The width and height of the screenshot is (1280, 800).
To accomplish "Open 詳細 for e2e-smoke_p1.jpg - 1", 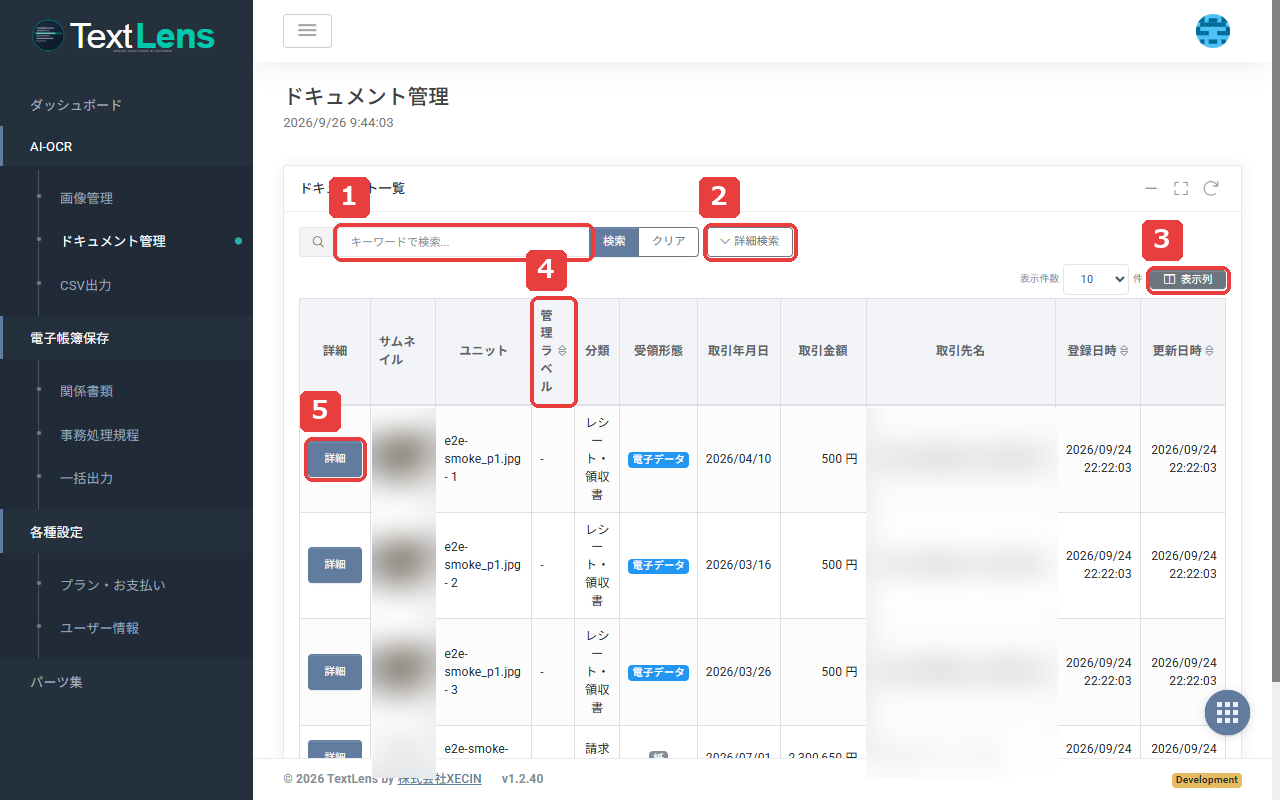I will pyautogui.click(x=335, y=459).
